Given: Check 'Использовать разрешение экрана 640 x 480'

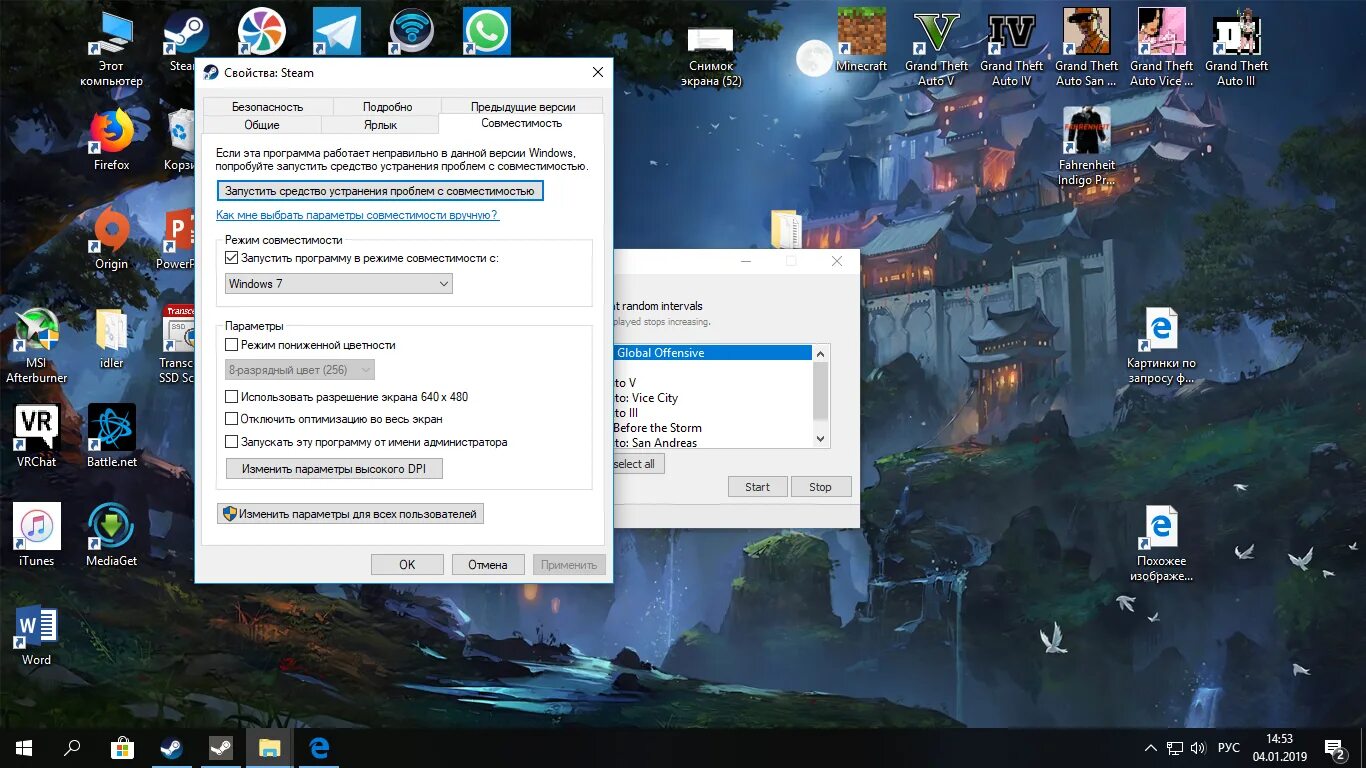Looking at the screenshot, I should [232, 397].
